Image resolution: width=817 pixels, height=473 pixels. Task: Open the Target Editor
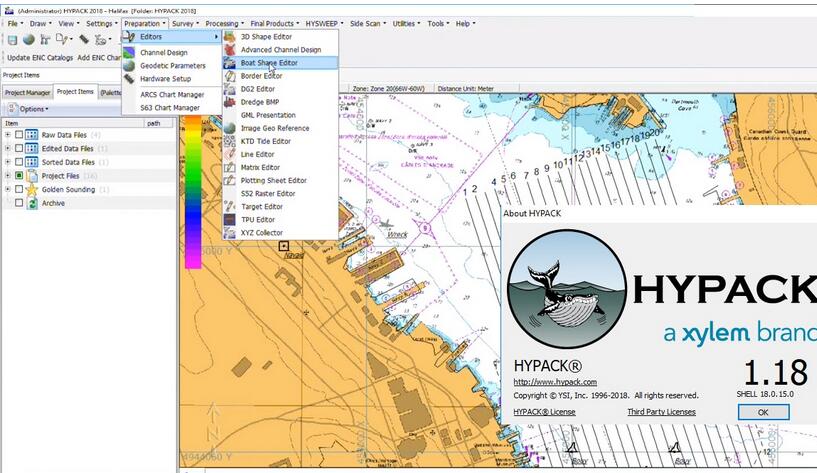pos(281,206)
